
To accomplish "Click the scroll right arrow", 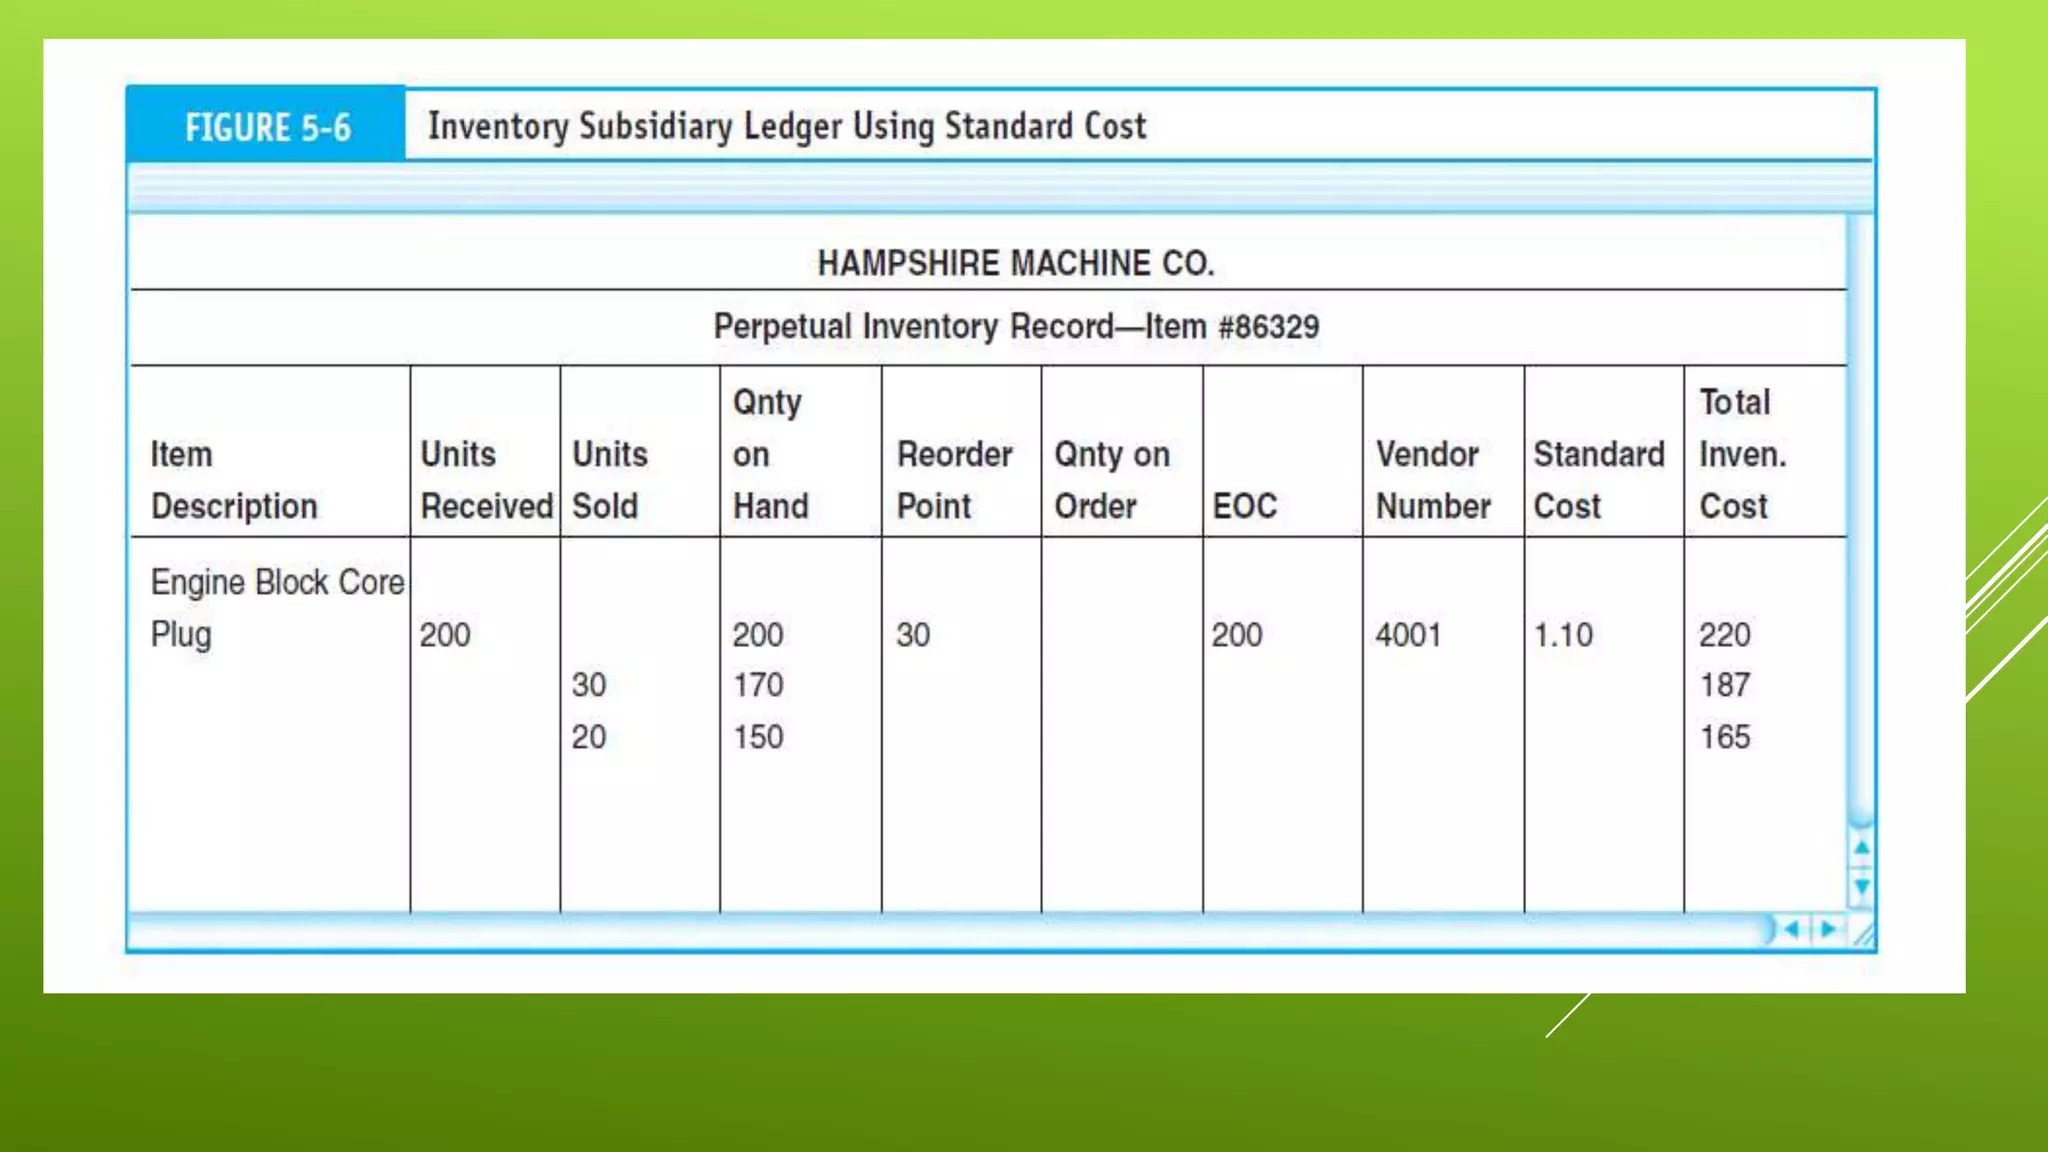I will point(1829,930).
